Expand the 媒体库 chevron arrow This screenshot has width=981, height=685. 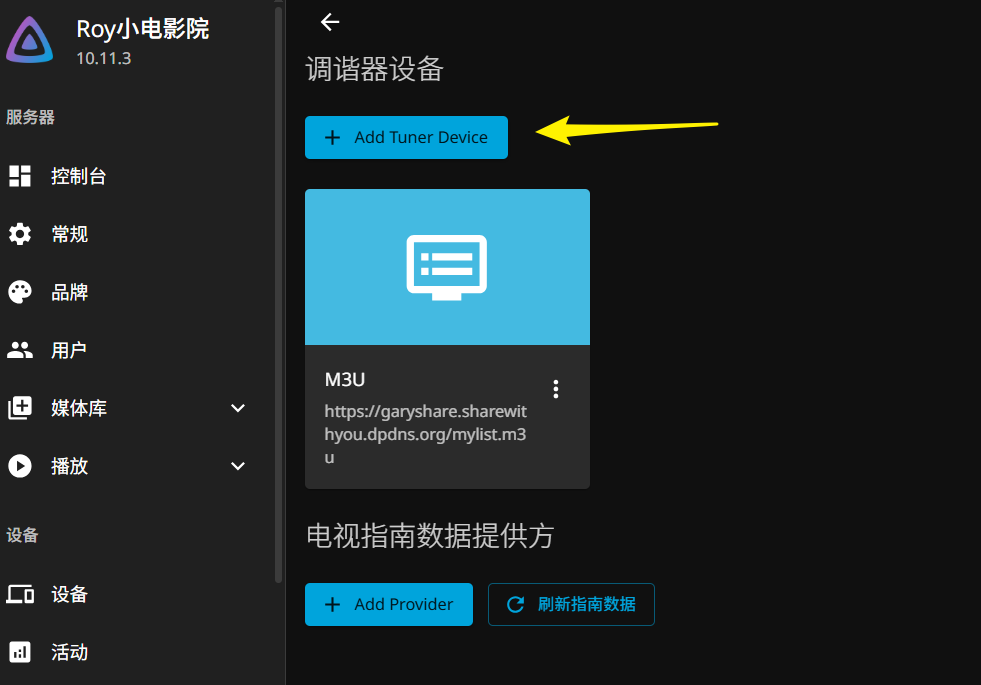pos(238,408)
